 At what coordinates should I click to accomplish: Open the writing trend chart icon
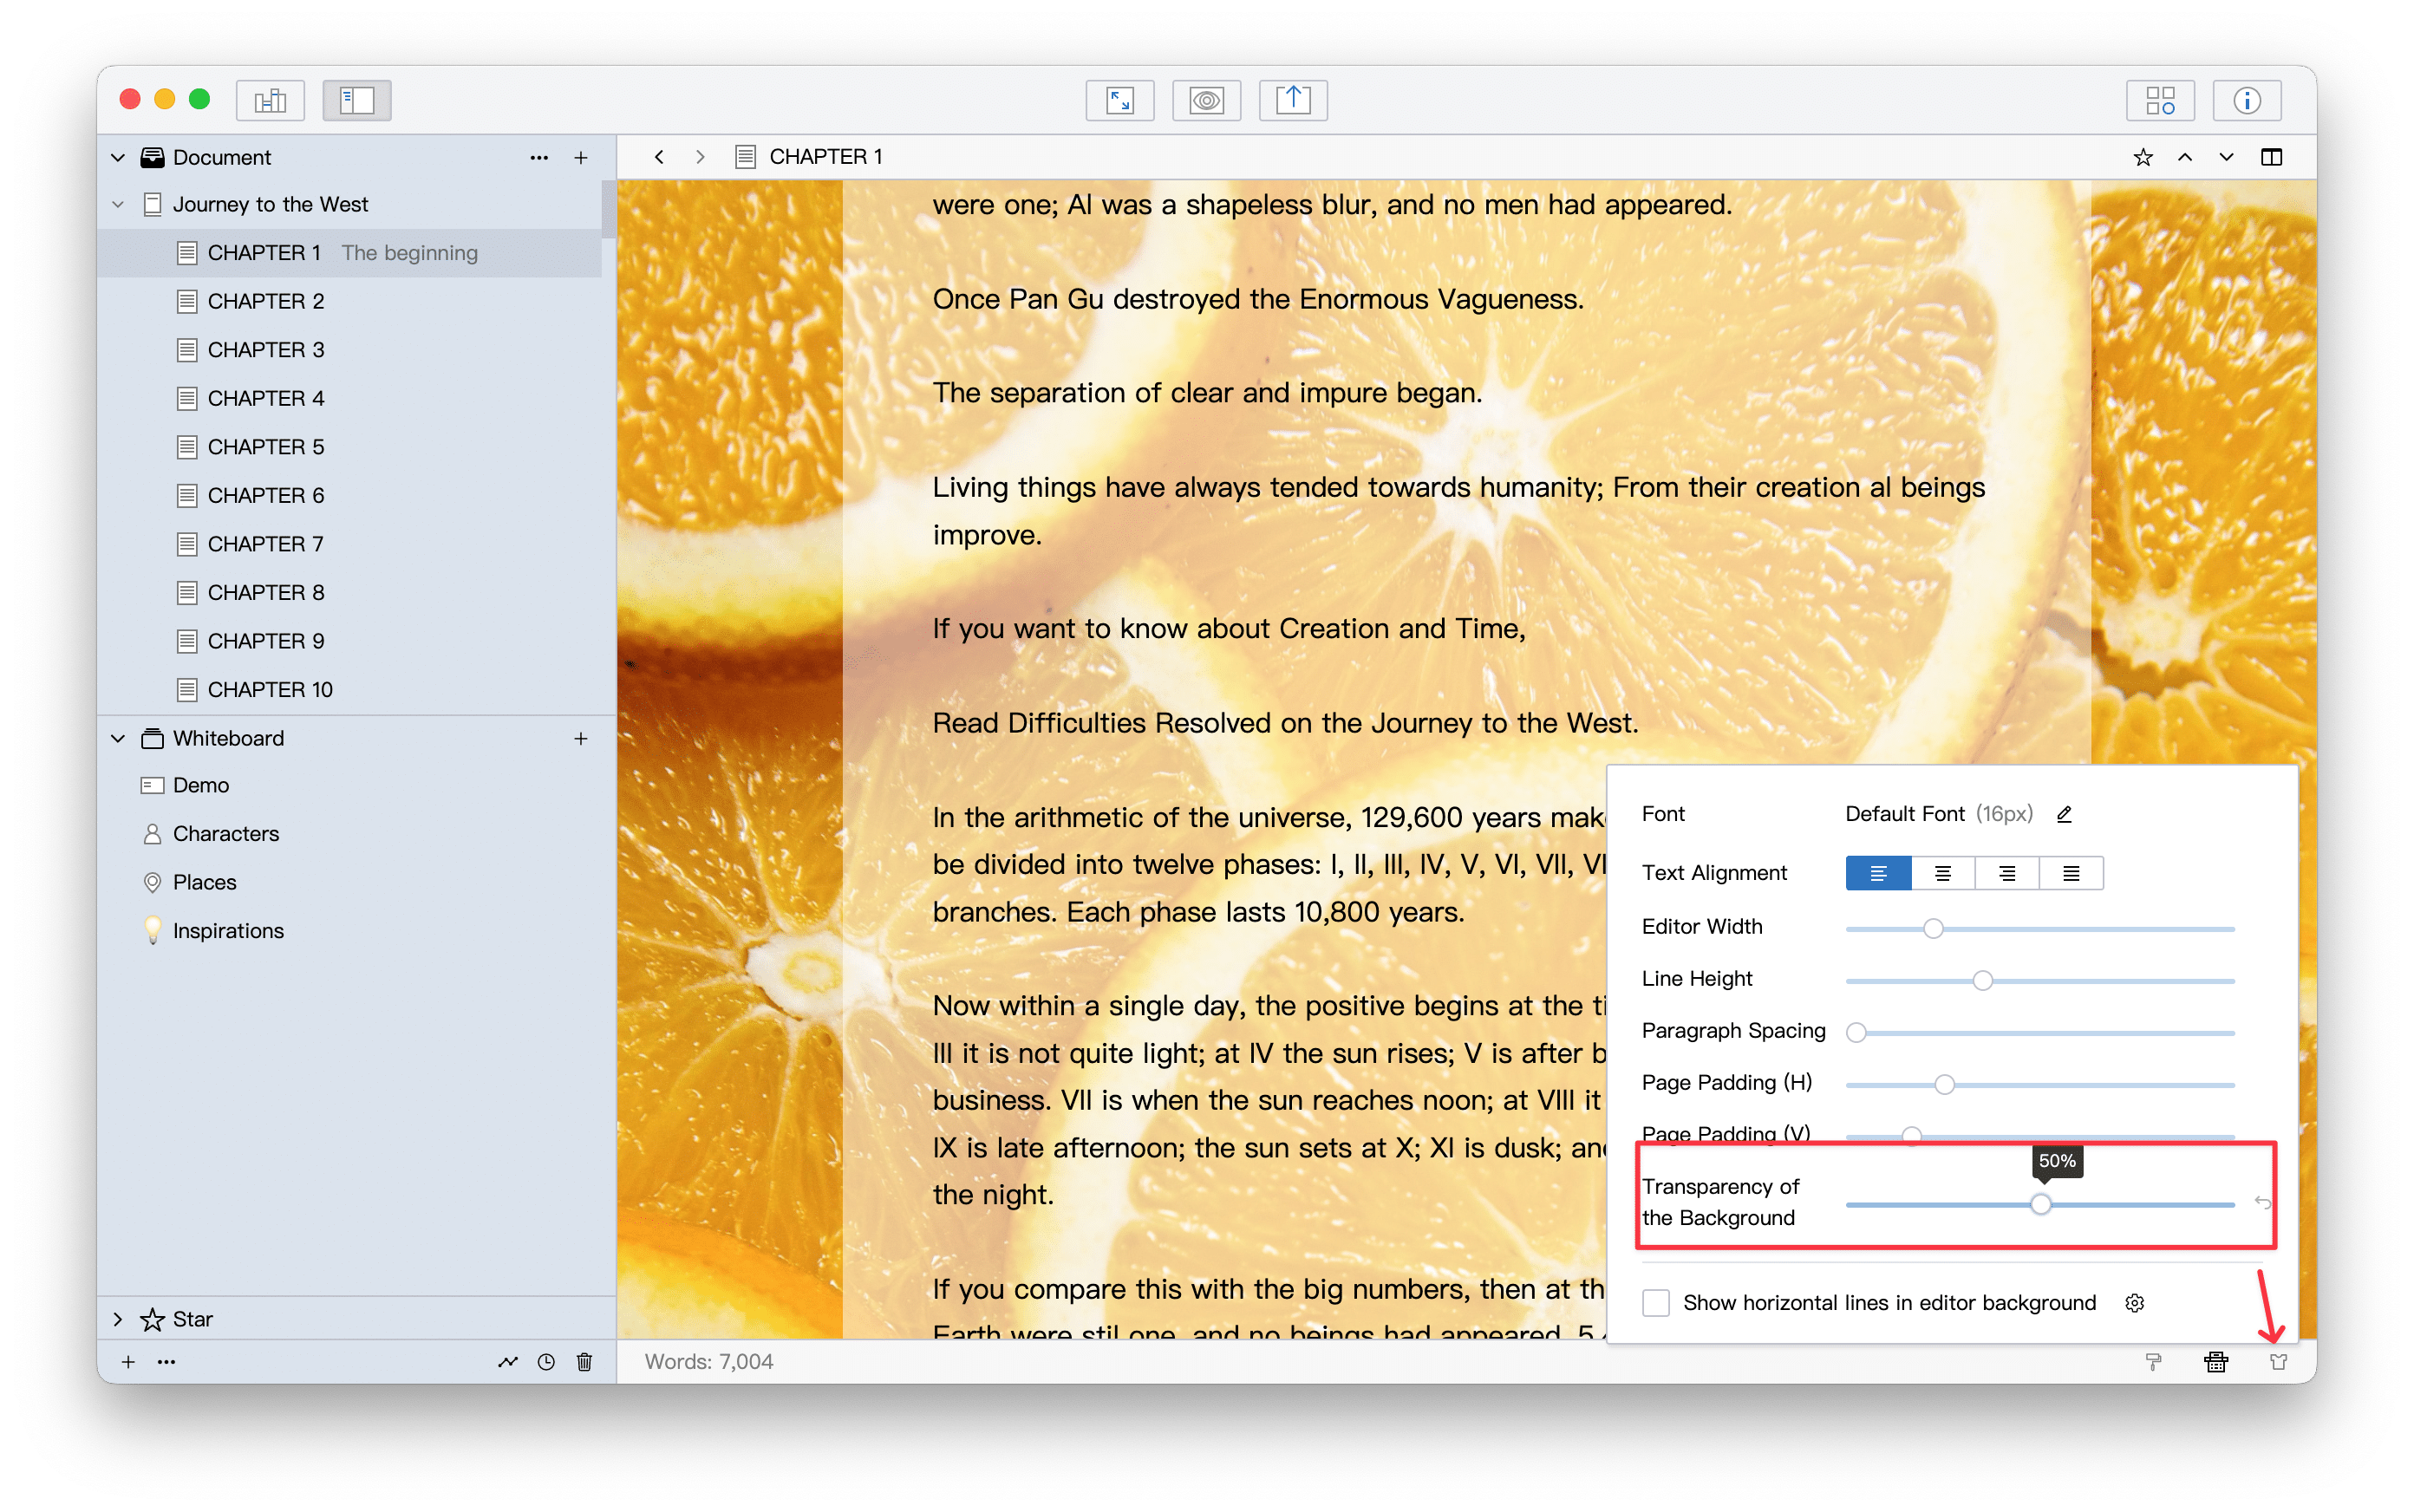[x=508, y=1361]
